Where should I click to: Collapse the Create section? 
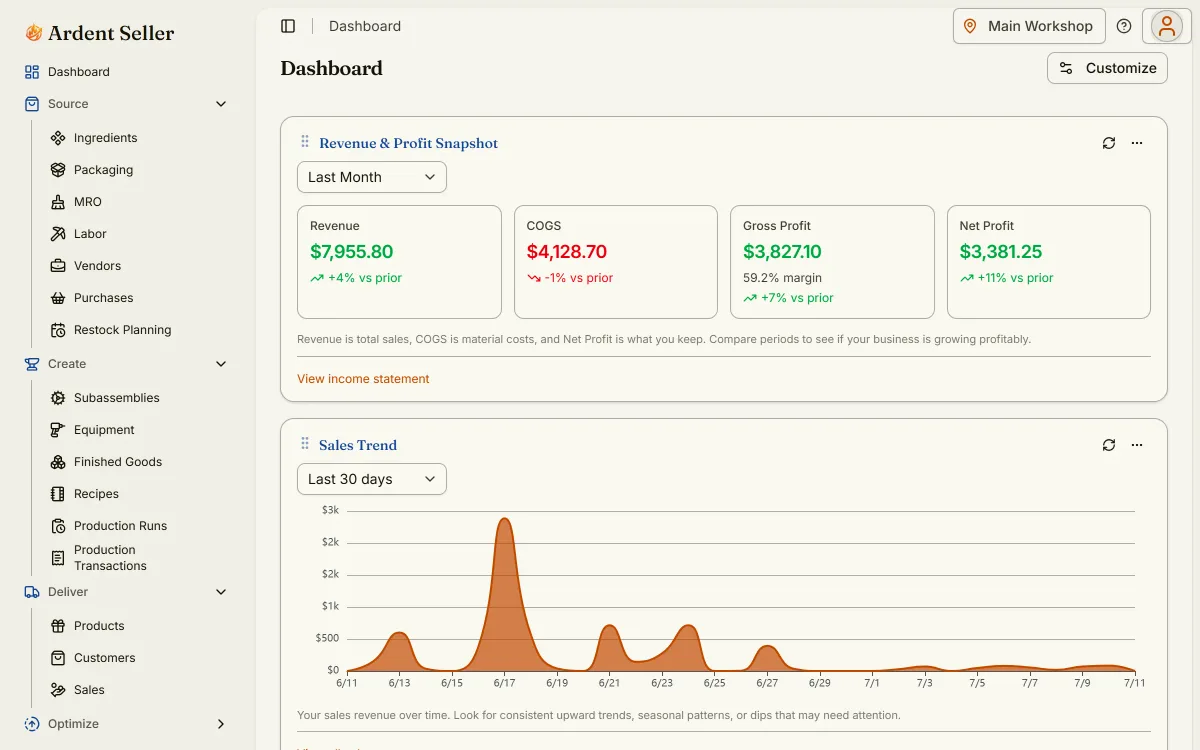click(221, 364)
